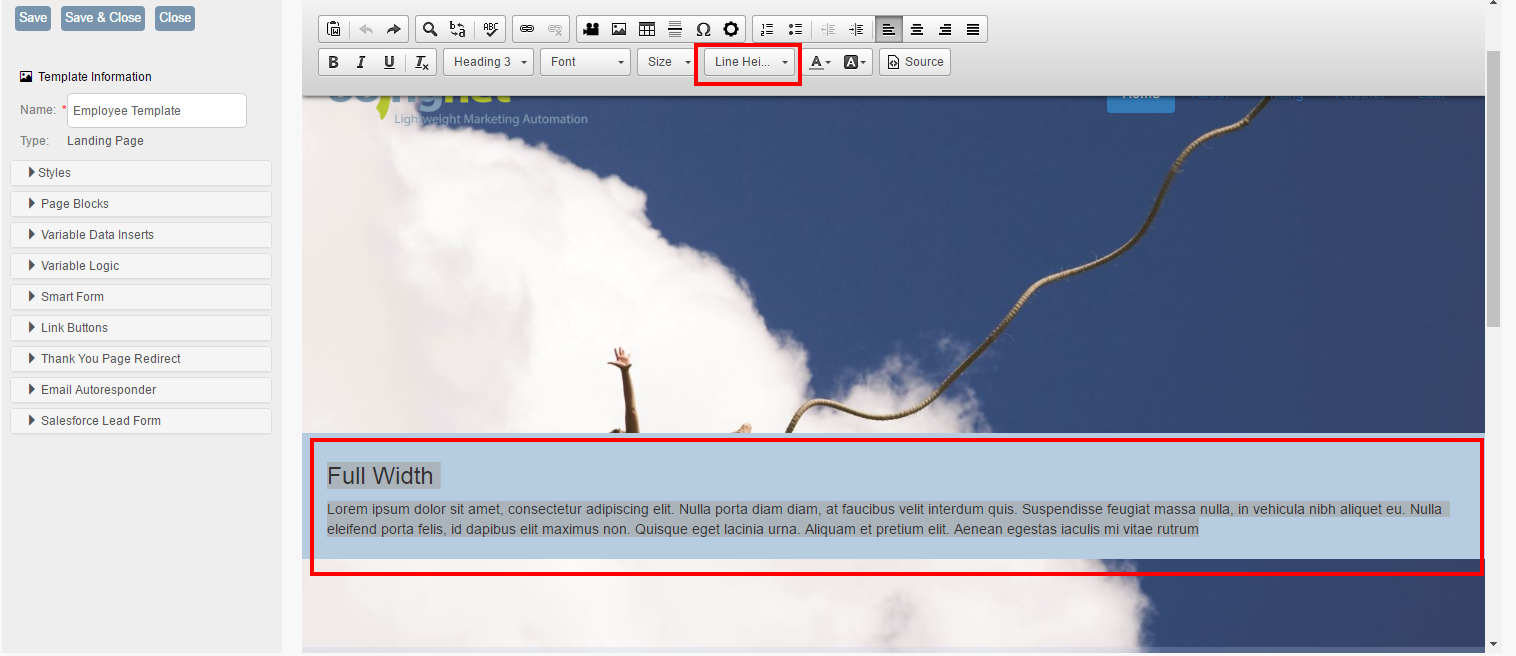The width and height of the screenshot is (1516, 656).
Task: Switch to Source view
Action: pos(915,62)
